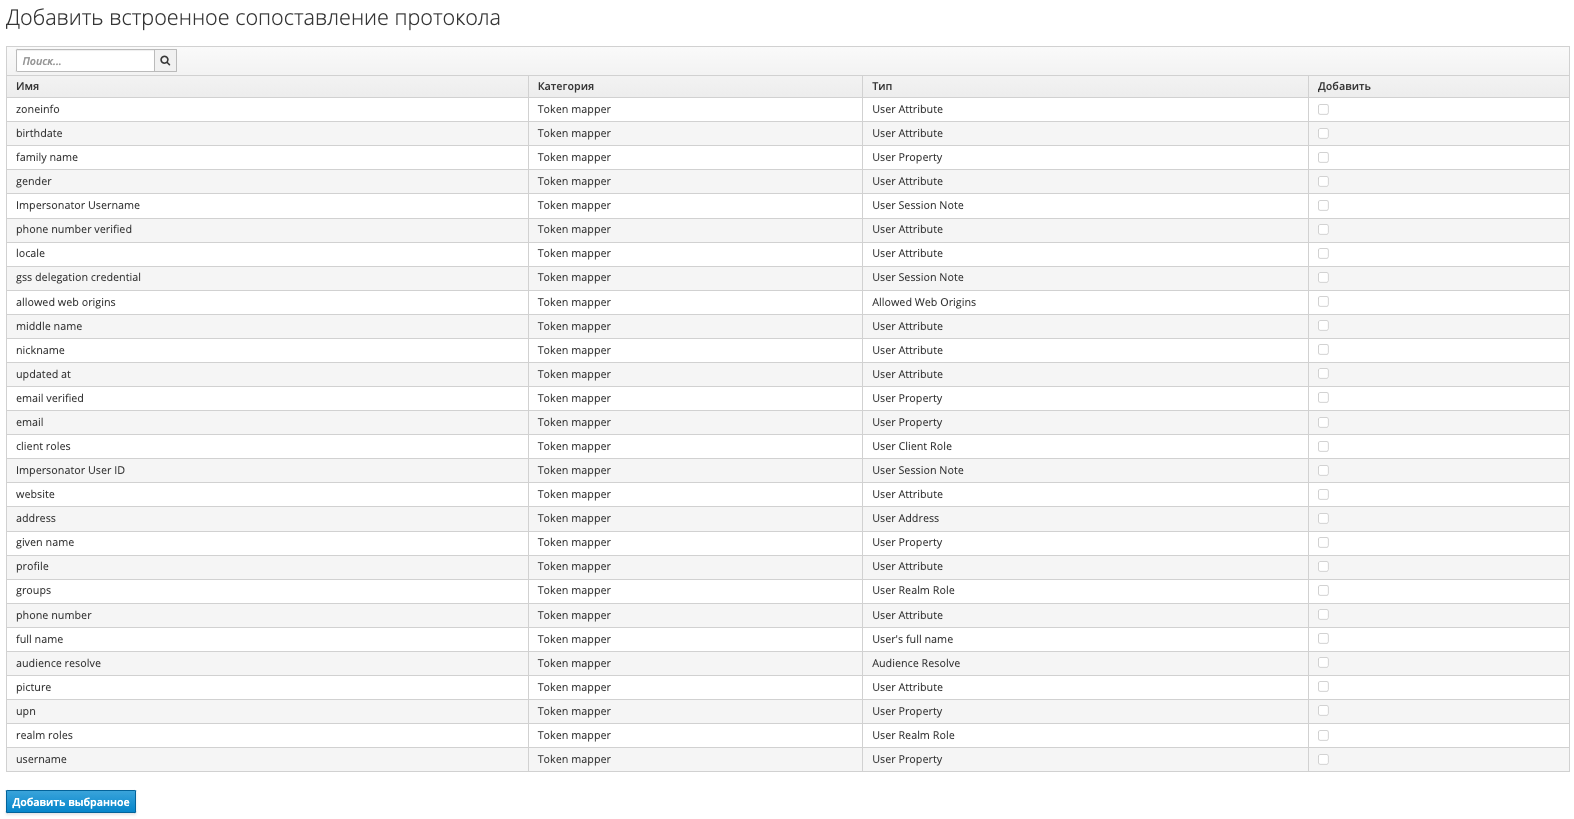
Task: Enable the groups mapper checkbox
Action: click(1323, 591)
